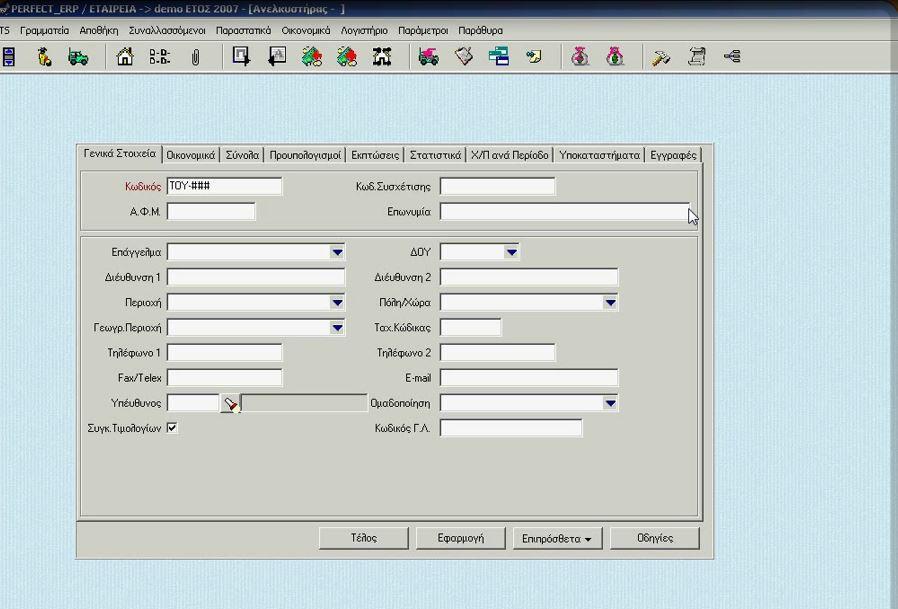The image size is (898, 609).
Task: Click the second pink money bag icon
Action: (615, 57)
